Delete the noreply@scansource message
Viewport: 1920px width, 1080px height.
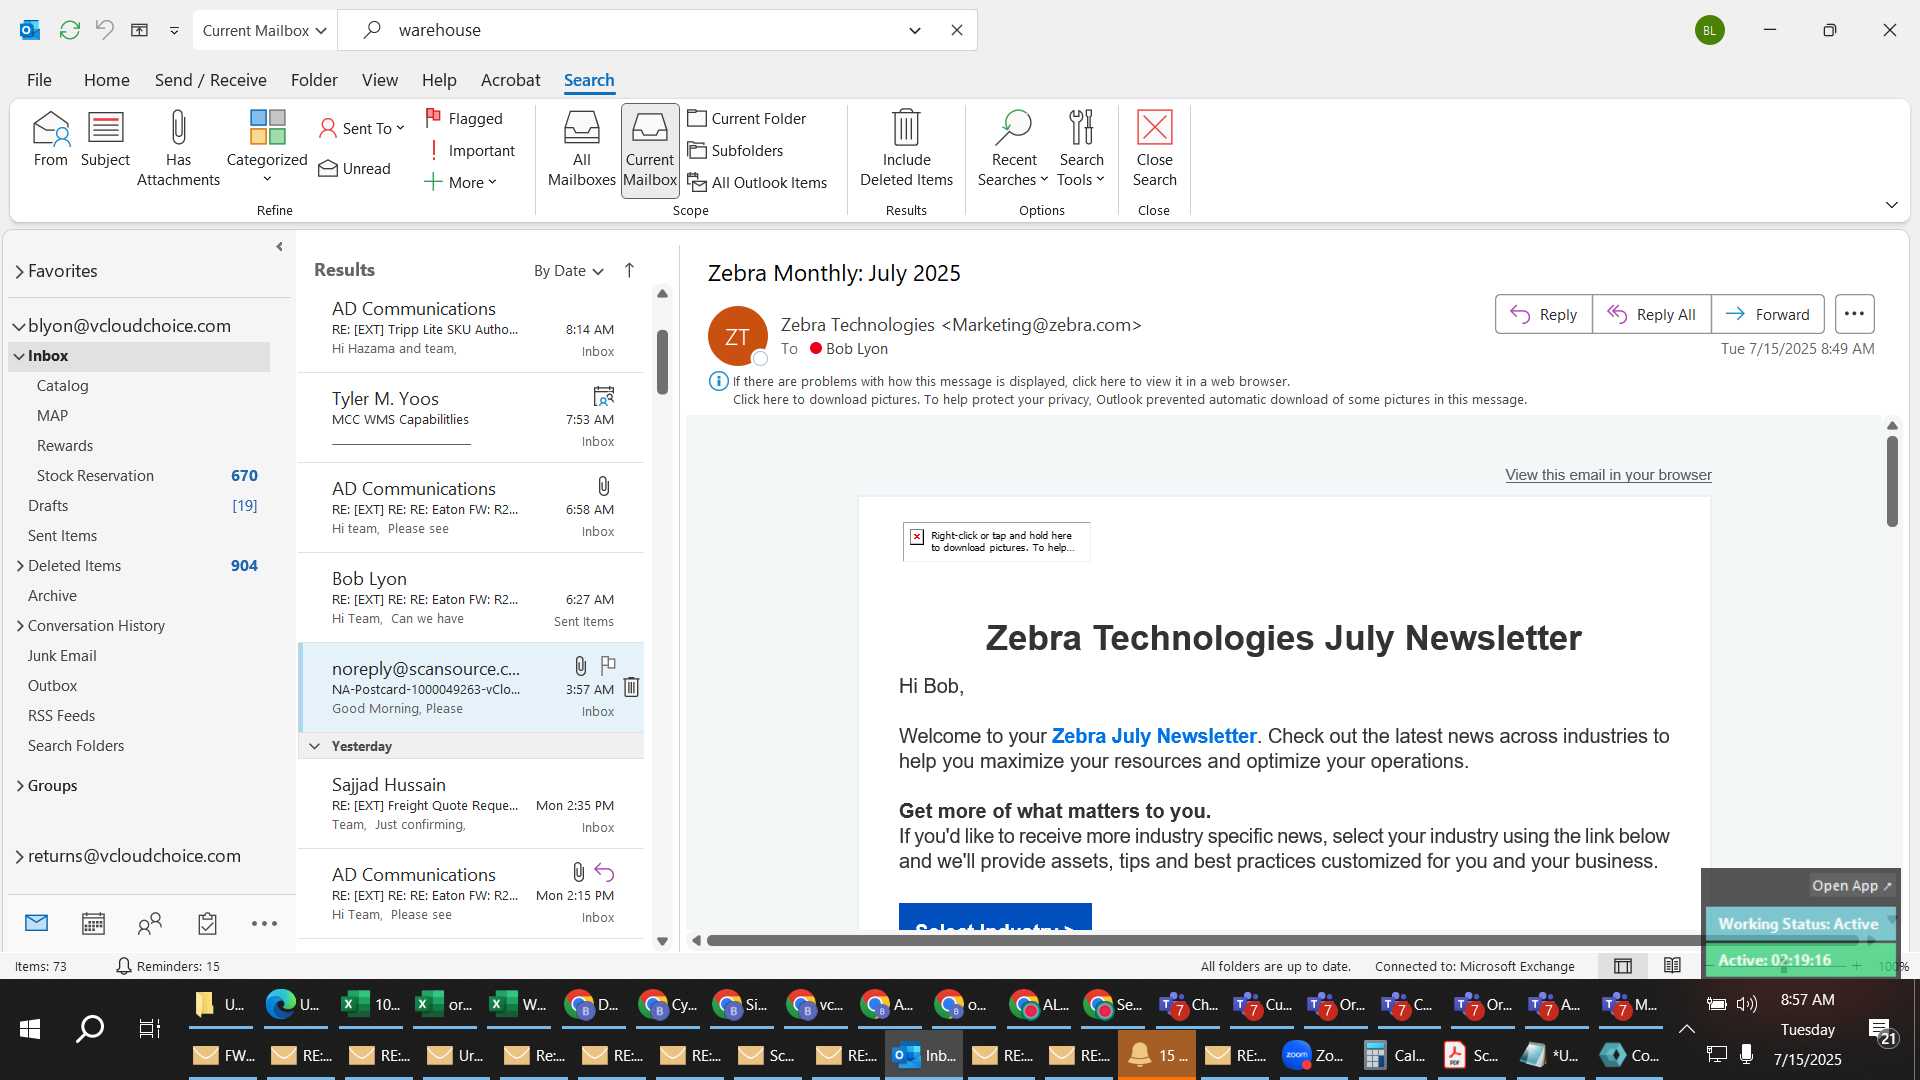[631, 687]
